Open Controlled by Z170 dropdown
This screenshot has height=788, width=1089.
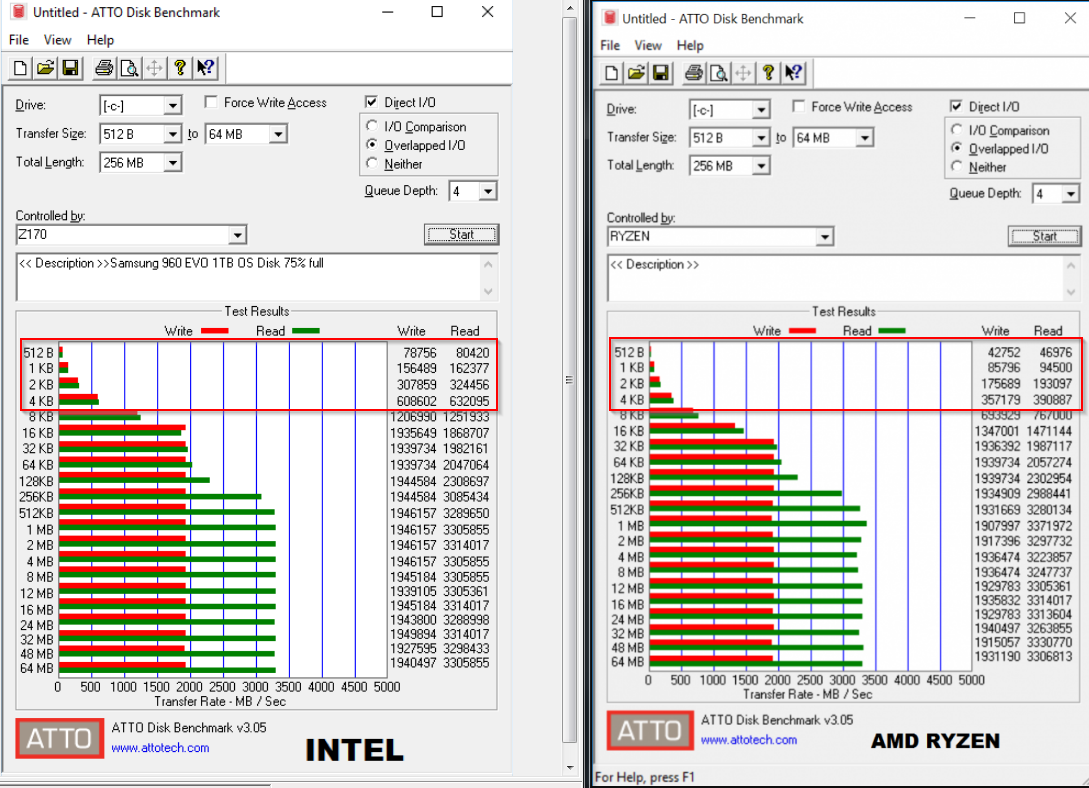238,235
